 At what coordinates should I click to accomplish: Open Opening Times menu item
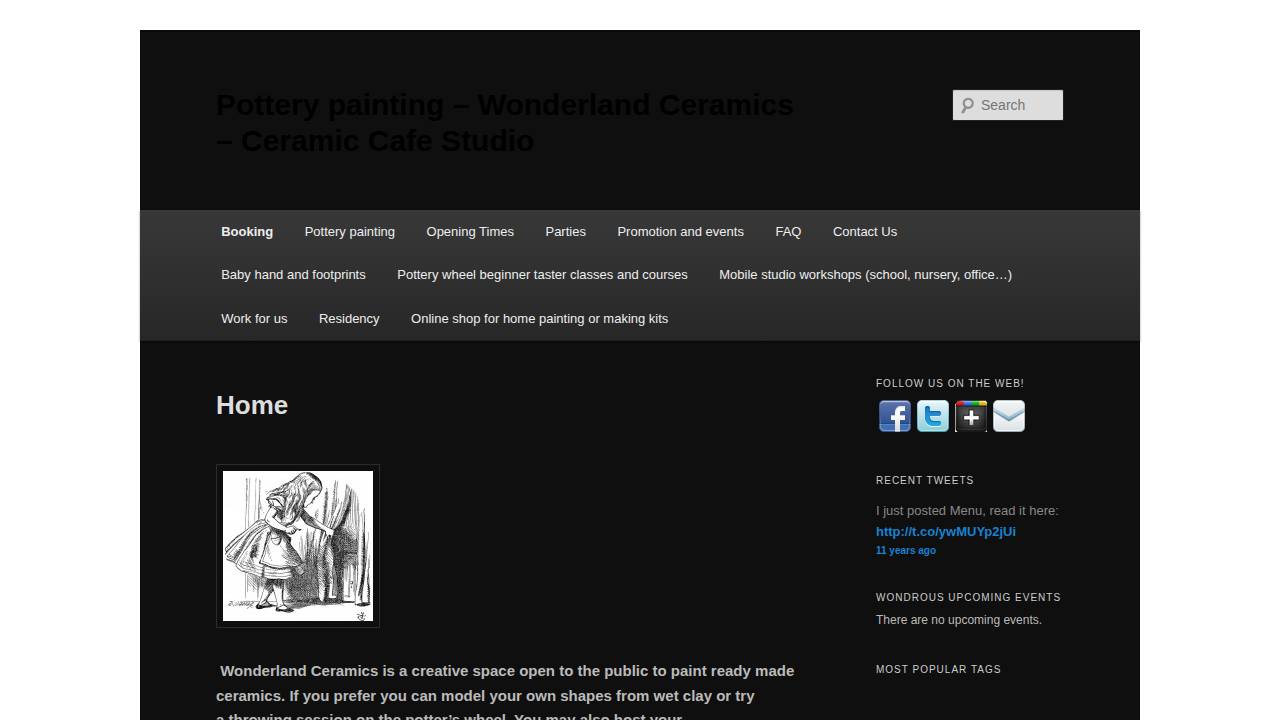(470, 232)
